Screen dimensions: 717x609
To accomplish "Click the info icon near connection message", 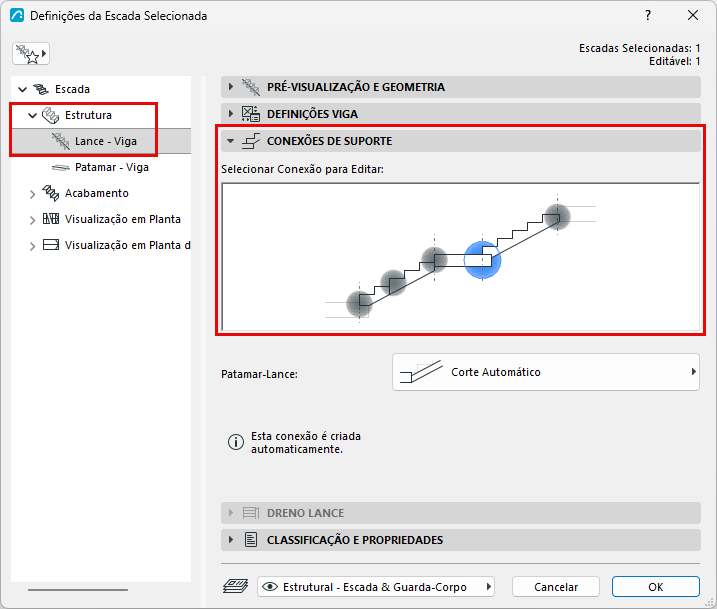I will click(x=236, y=442).
